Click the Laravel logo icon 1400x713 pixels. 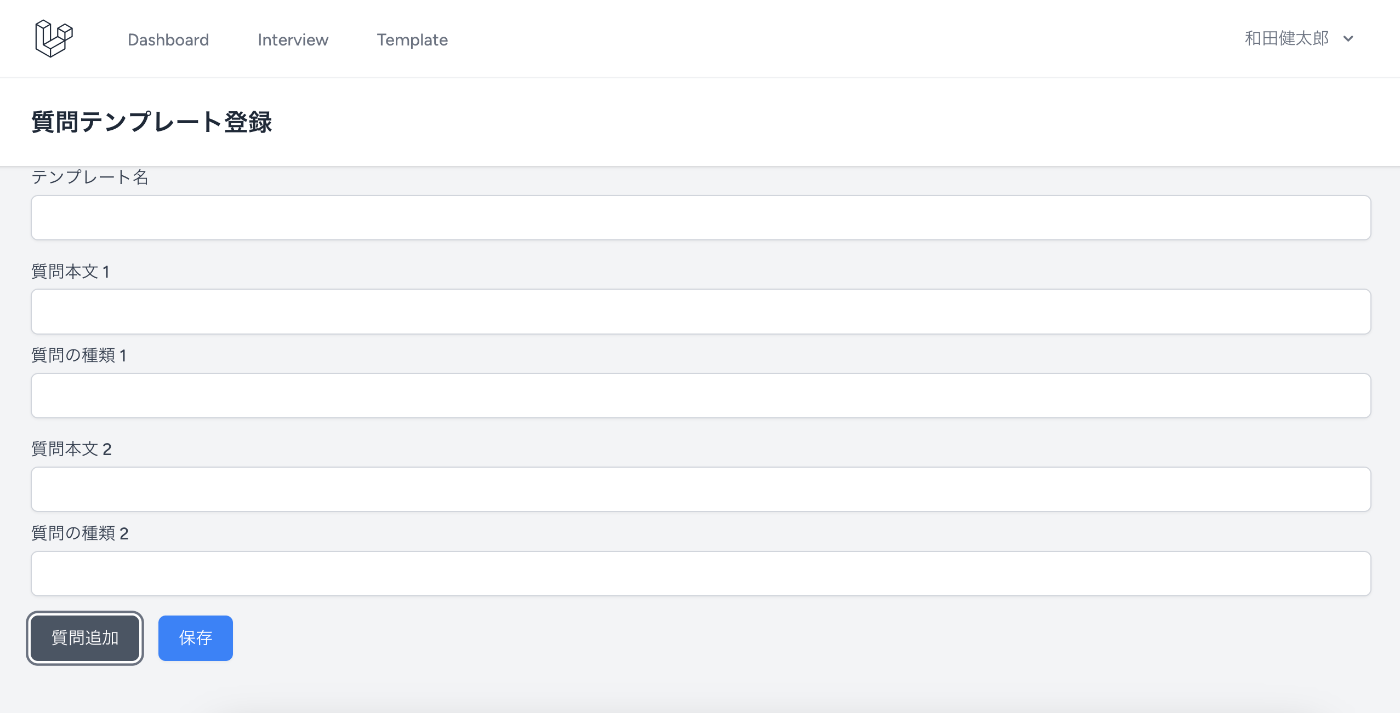[54, 39]
